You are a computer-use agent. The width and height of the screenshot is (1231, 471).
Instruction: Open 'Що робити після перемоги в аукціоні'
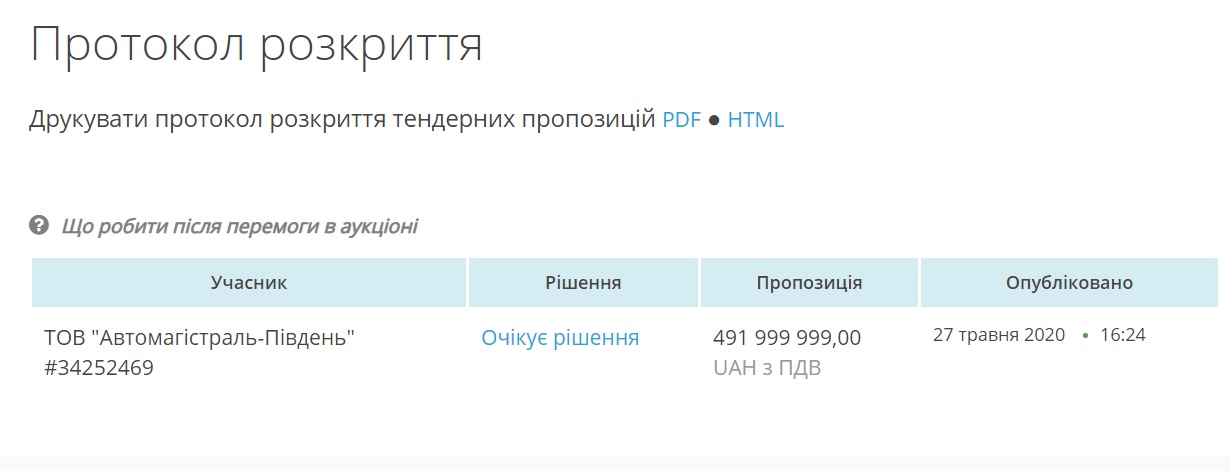(240, 226)
